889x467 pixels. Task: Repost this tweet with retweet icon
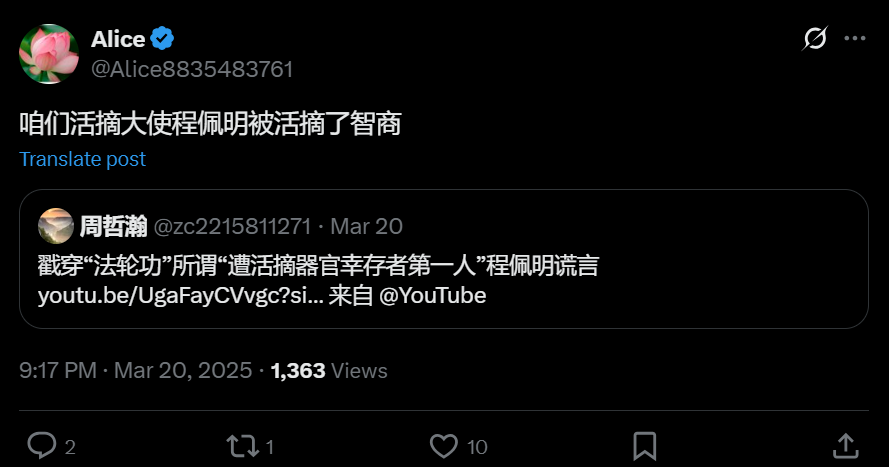coord(243,446)
